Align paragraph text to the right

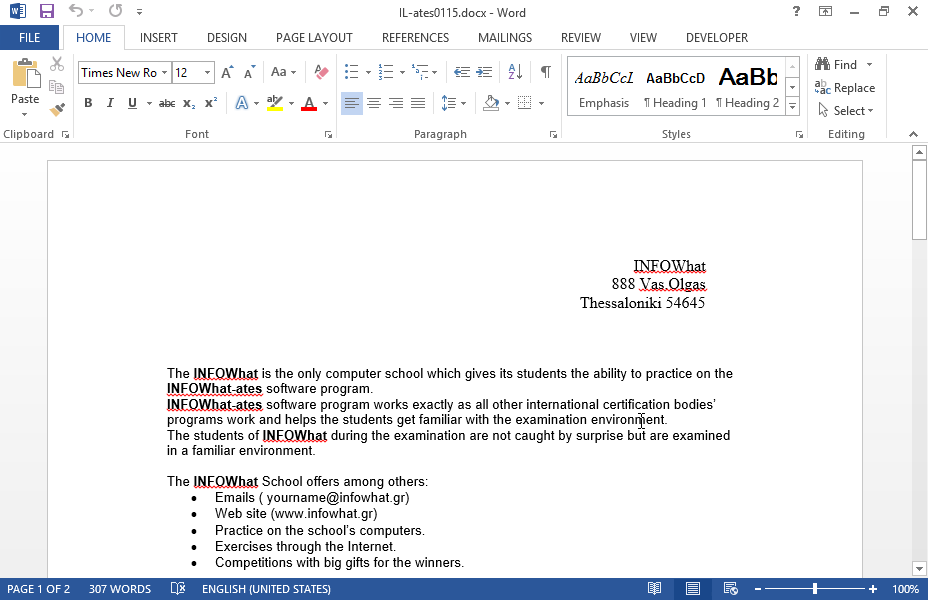pos(395,104)
